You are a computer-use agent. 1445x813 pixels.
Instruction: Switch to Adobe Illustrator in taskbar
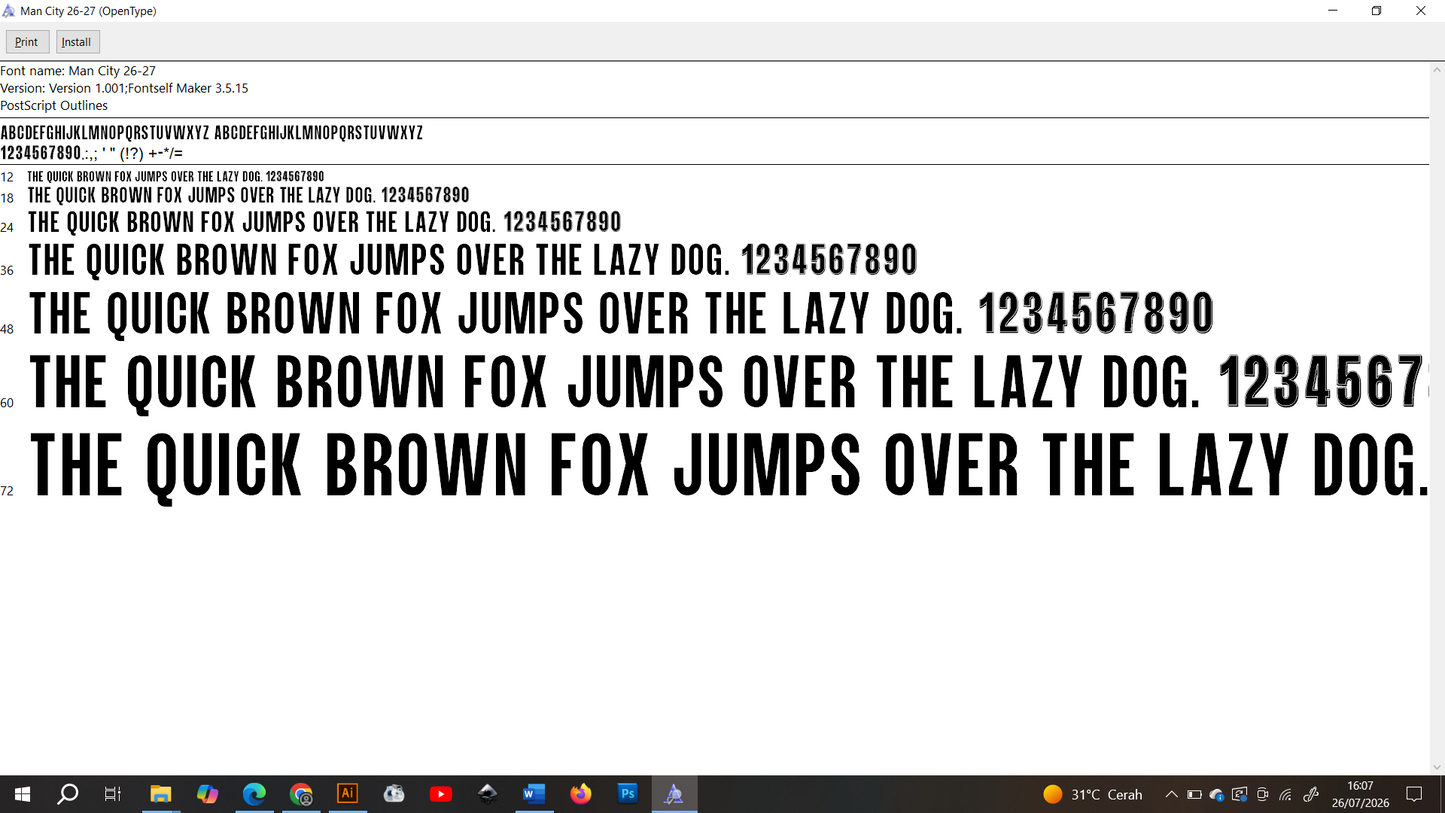click(347, 794)
